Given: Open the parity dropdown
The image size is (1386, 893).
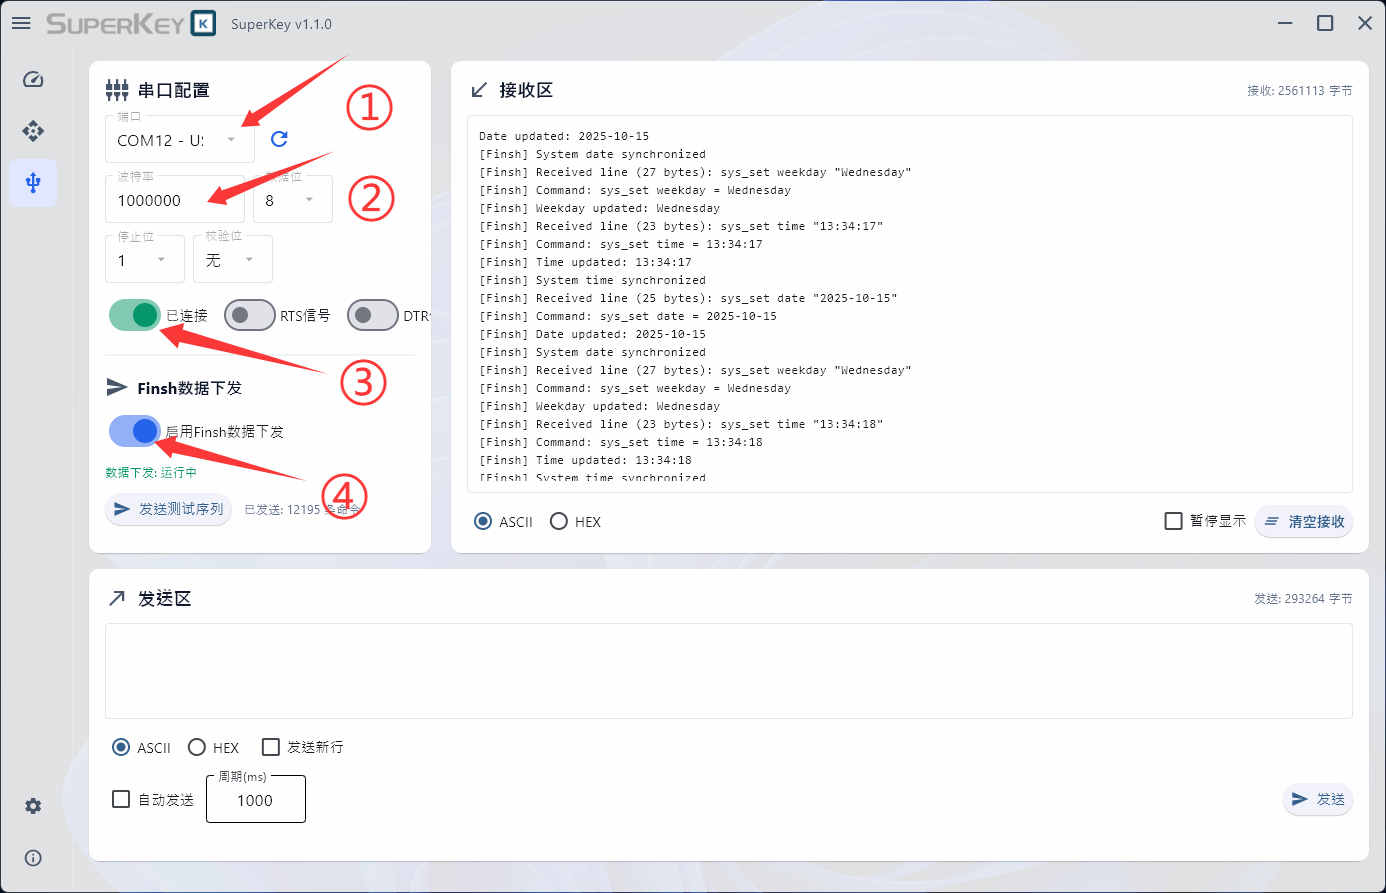Looking at the screenshot, I should coord(232,260).
